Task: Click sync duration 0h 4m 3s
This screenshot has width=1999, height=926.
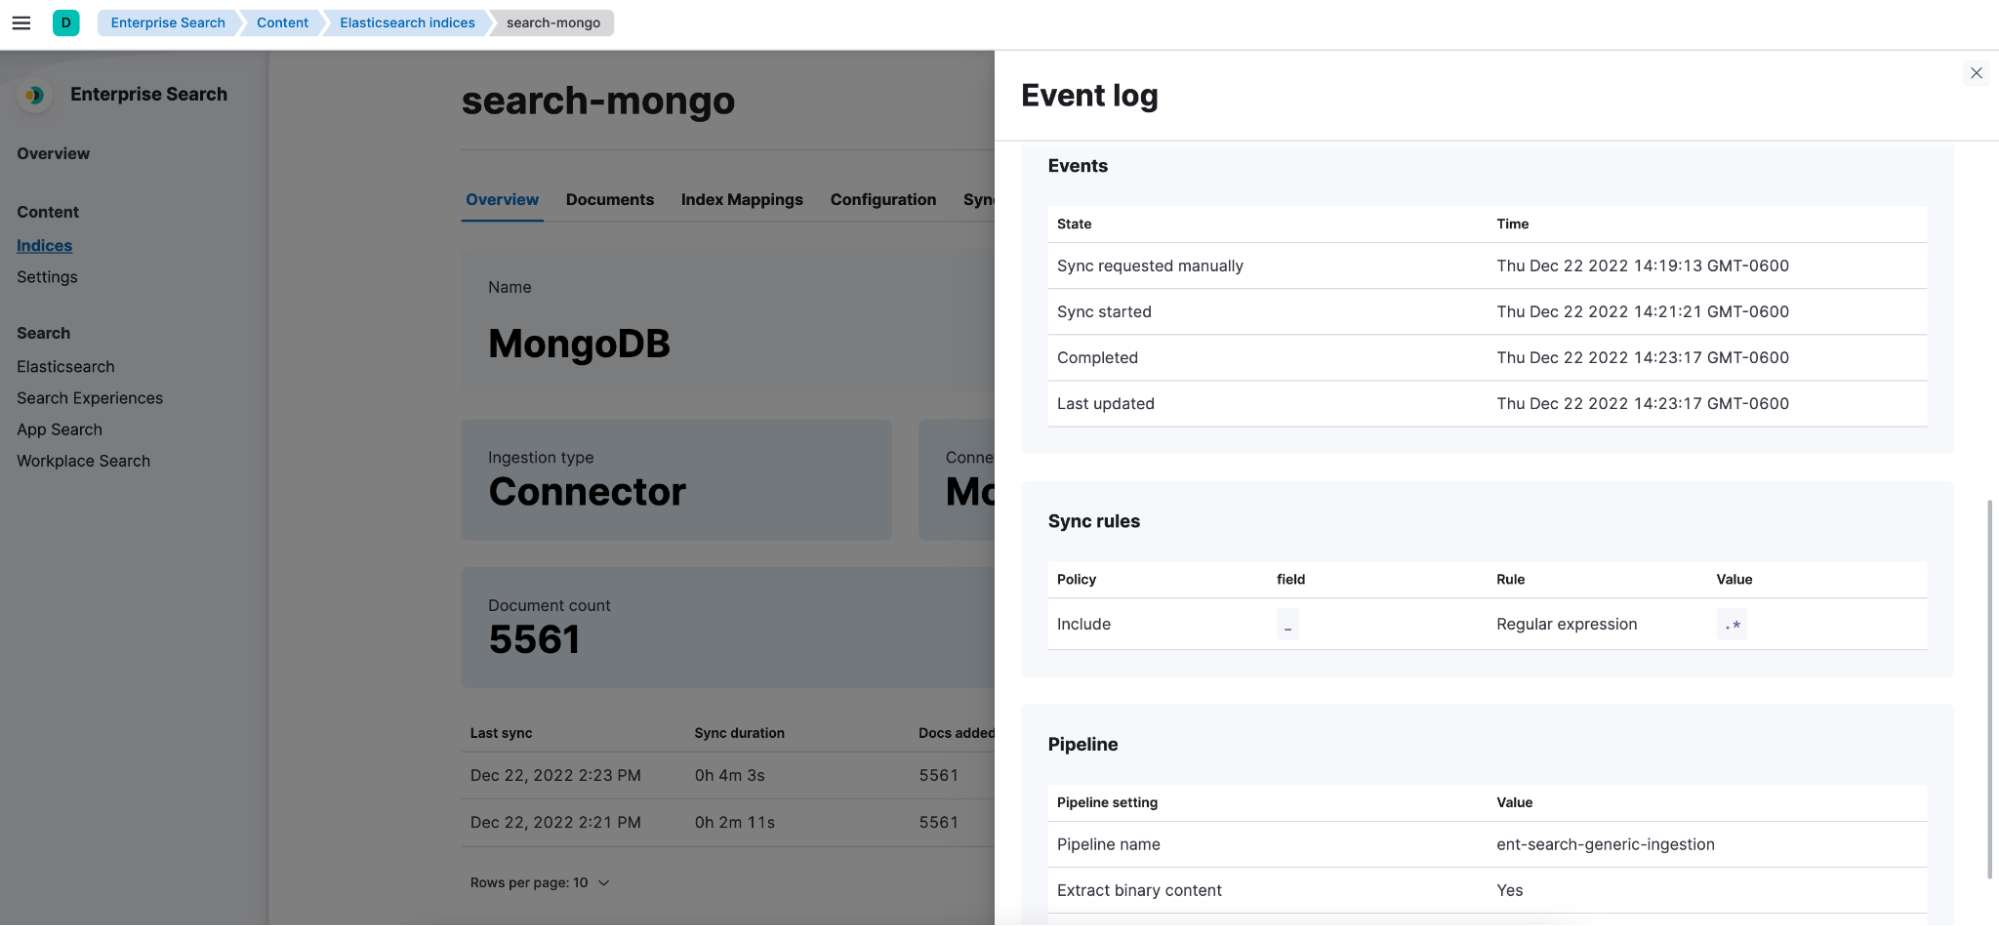Action: pos(730,776)
